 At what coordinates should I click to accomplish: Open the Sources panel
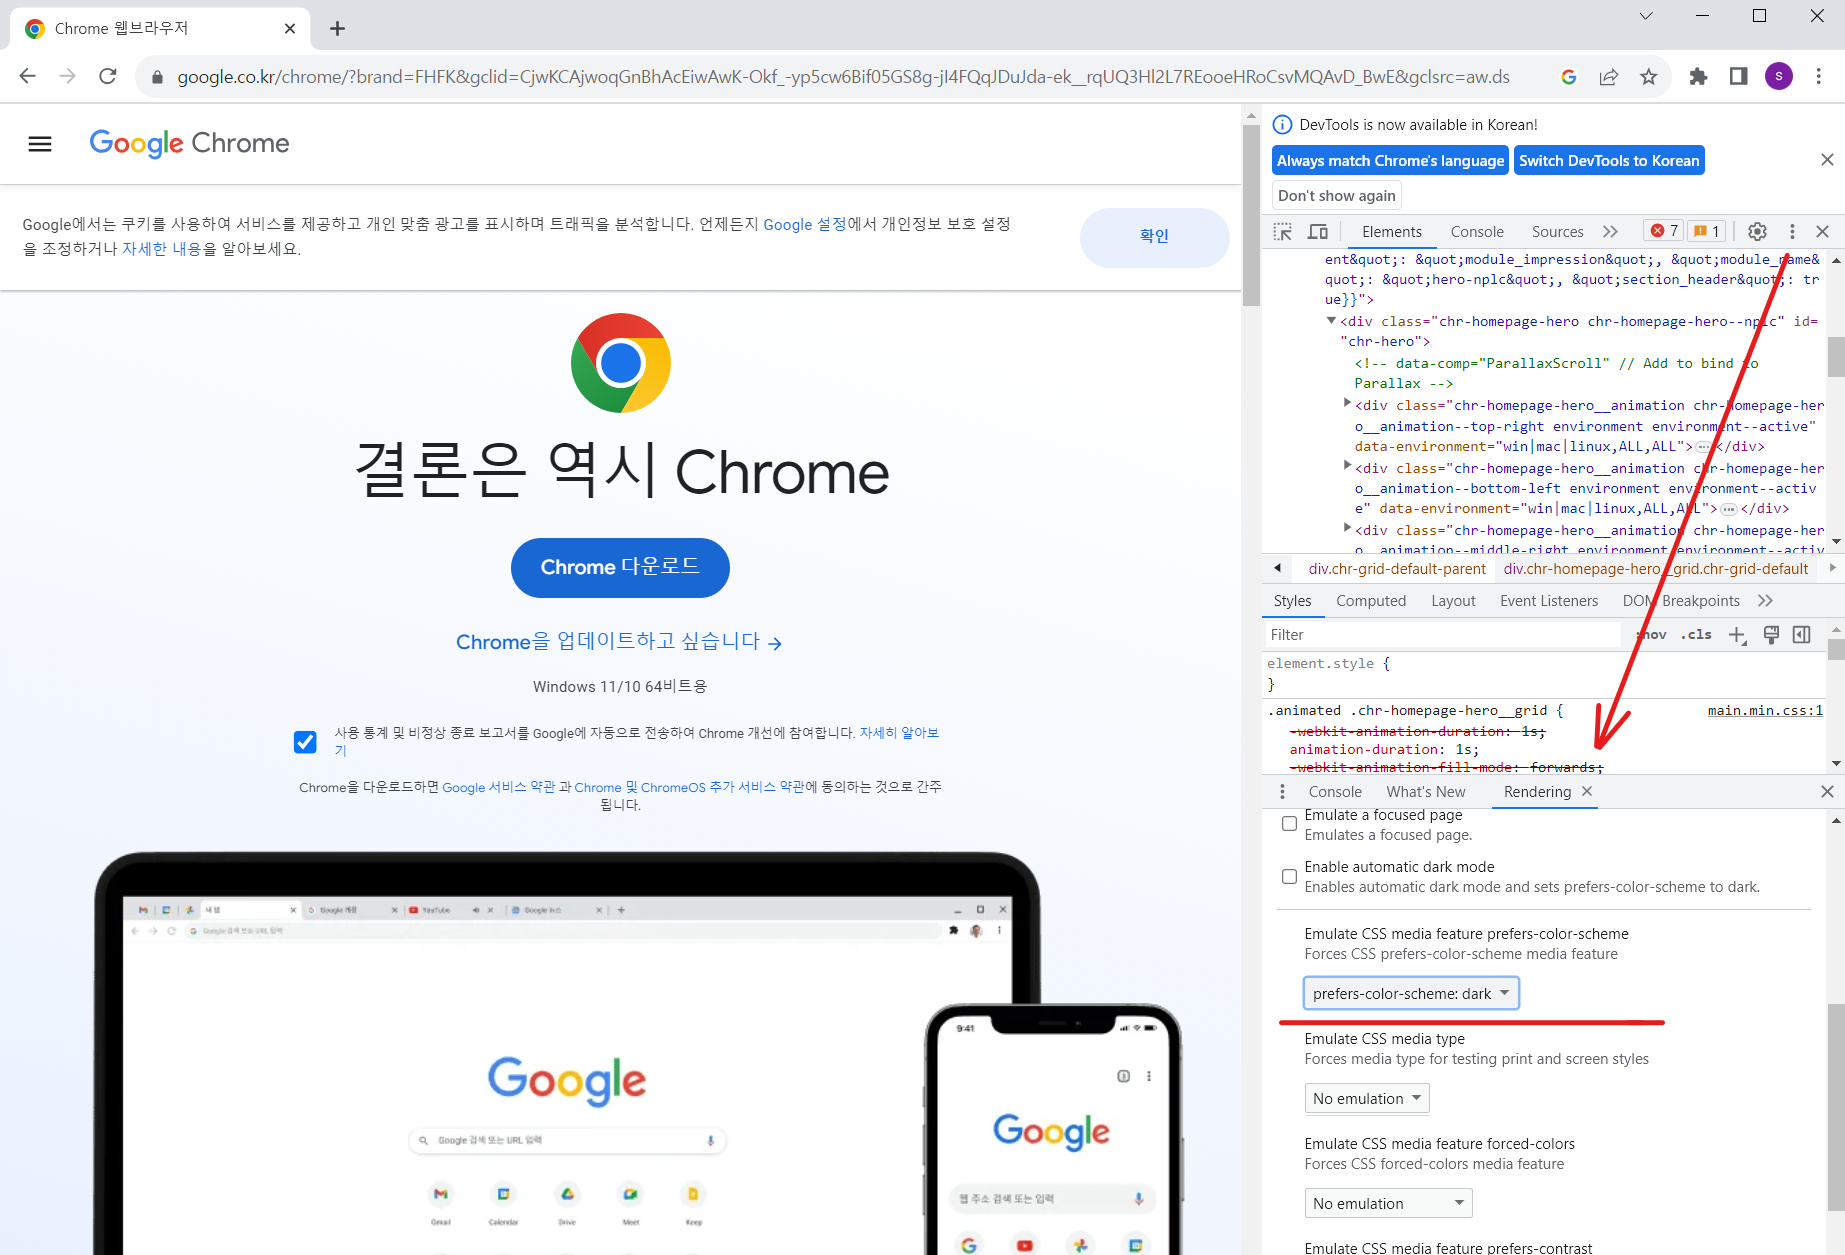(1557, 232)
